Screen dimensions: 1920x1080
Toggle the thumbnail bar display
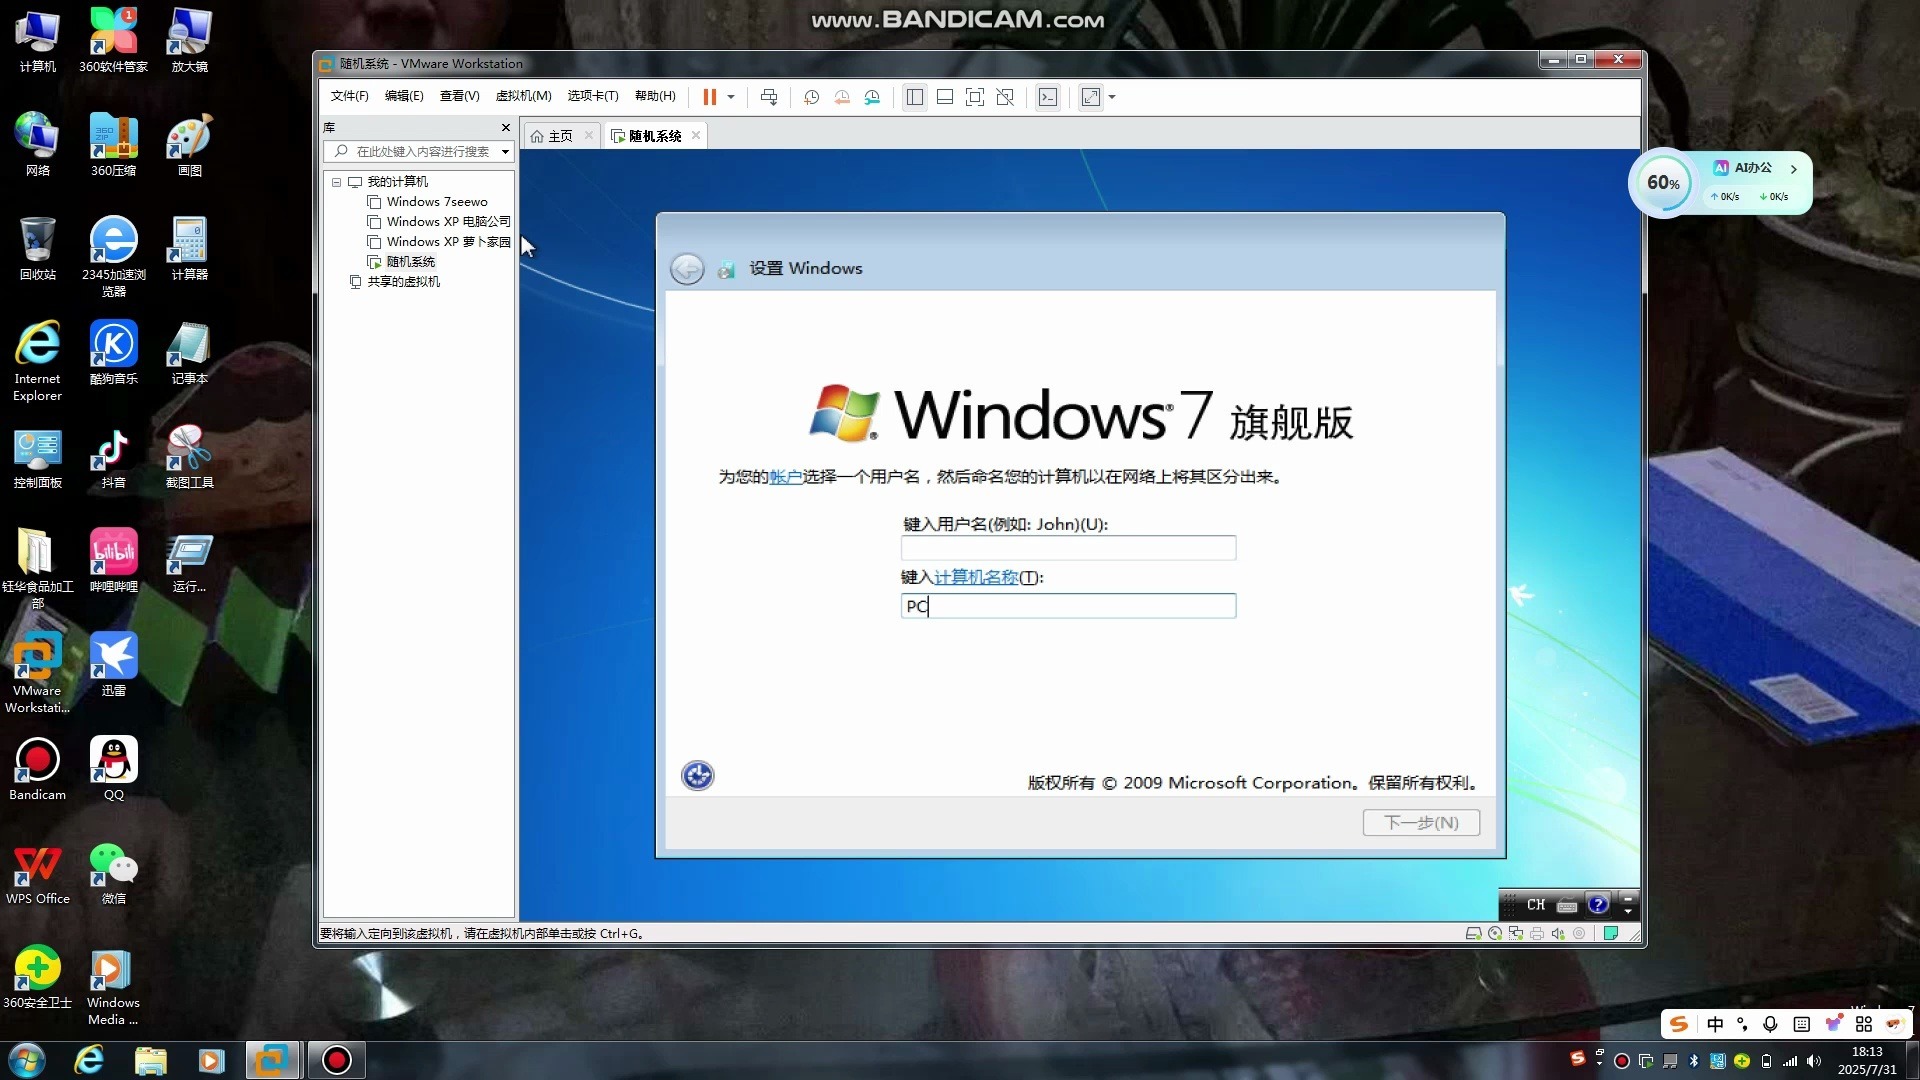point(945,97)
